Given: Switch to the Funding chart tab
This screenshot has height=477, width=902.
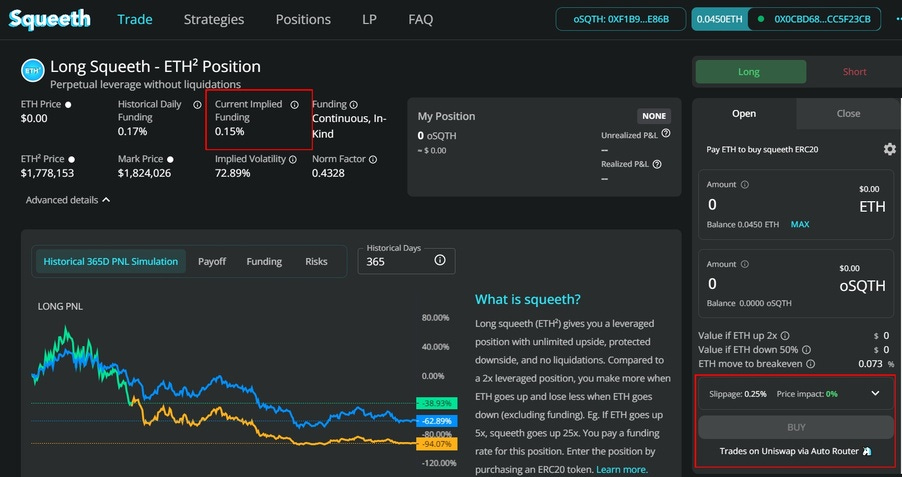Looking at the screenshot, I should (264, 261).
